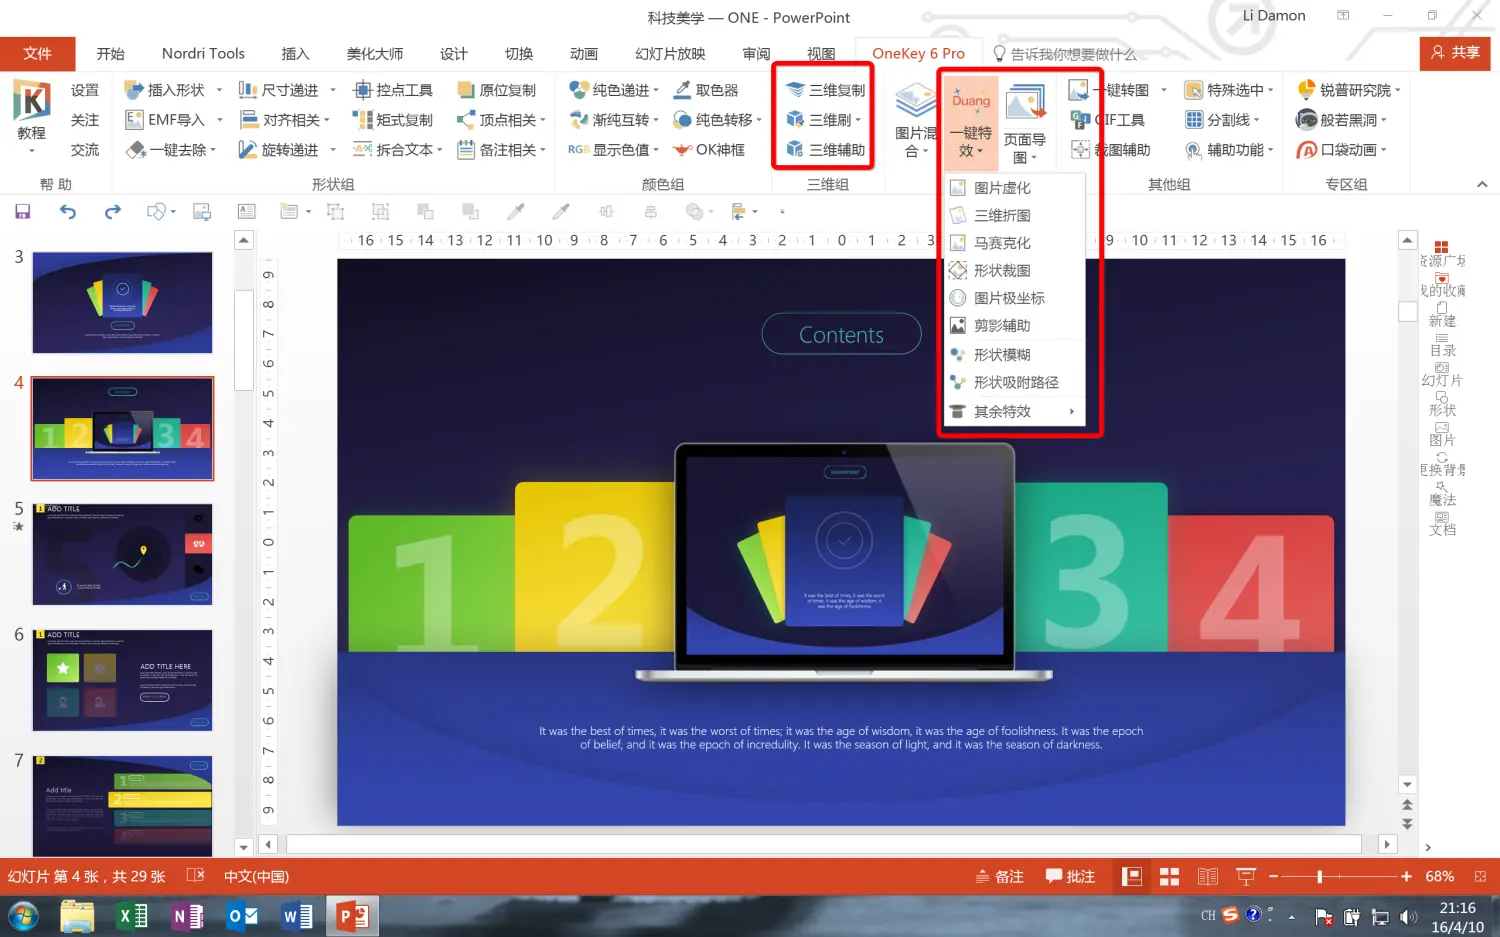Expand the 一键去除 dropdown
Screen dimensions: 1500x937
(213, 150)
